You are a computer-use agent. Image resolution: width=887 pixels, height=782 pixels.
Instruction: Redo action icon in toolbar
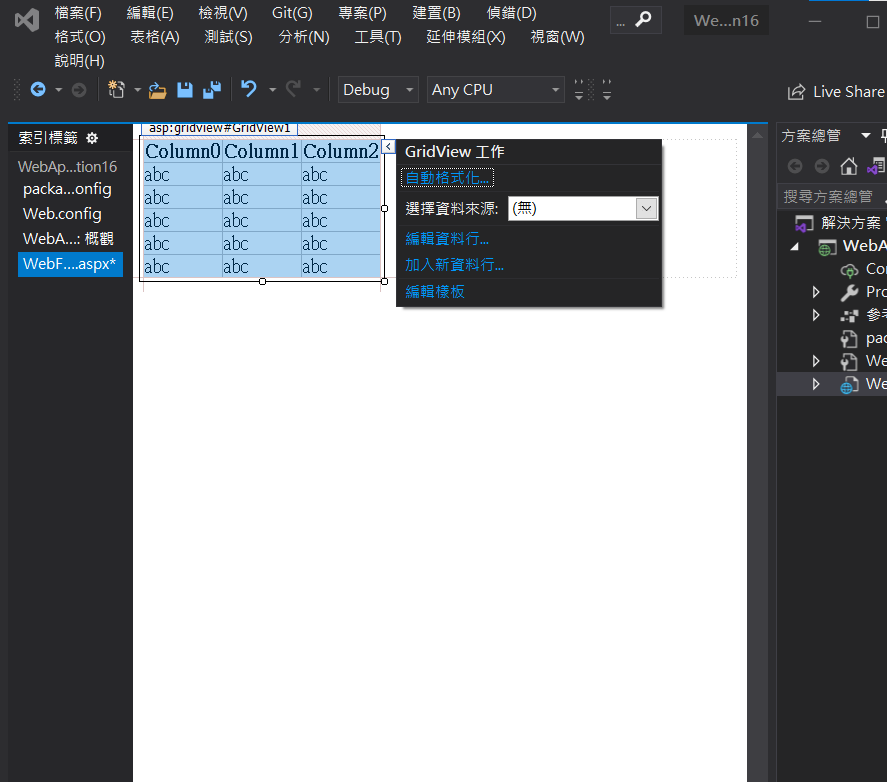[x=293, y=89]
